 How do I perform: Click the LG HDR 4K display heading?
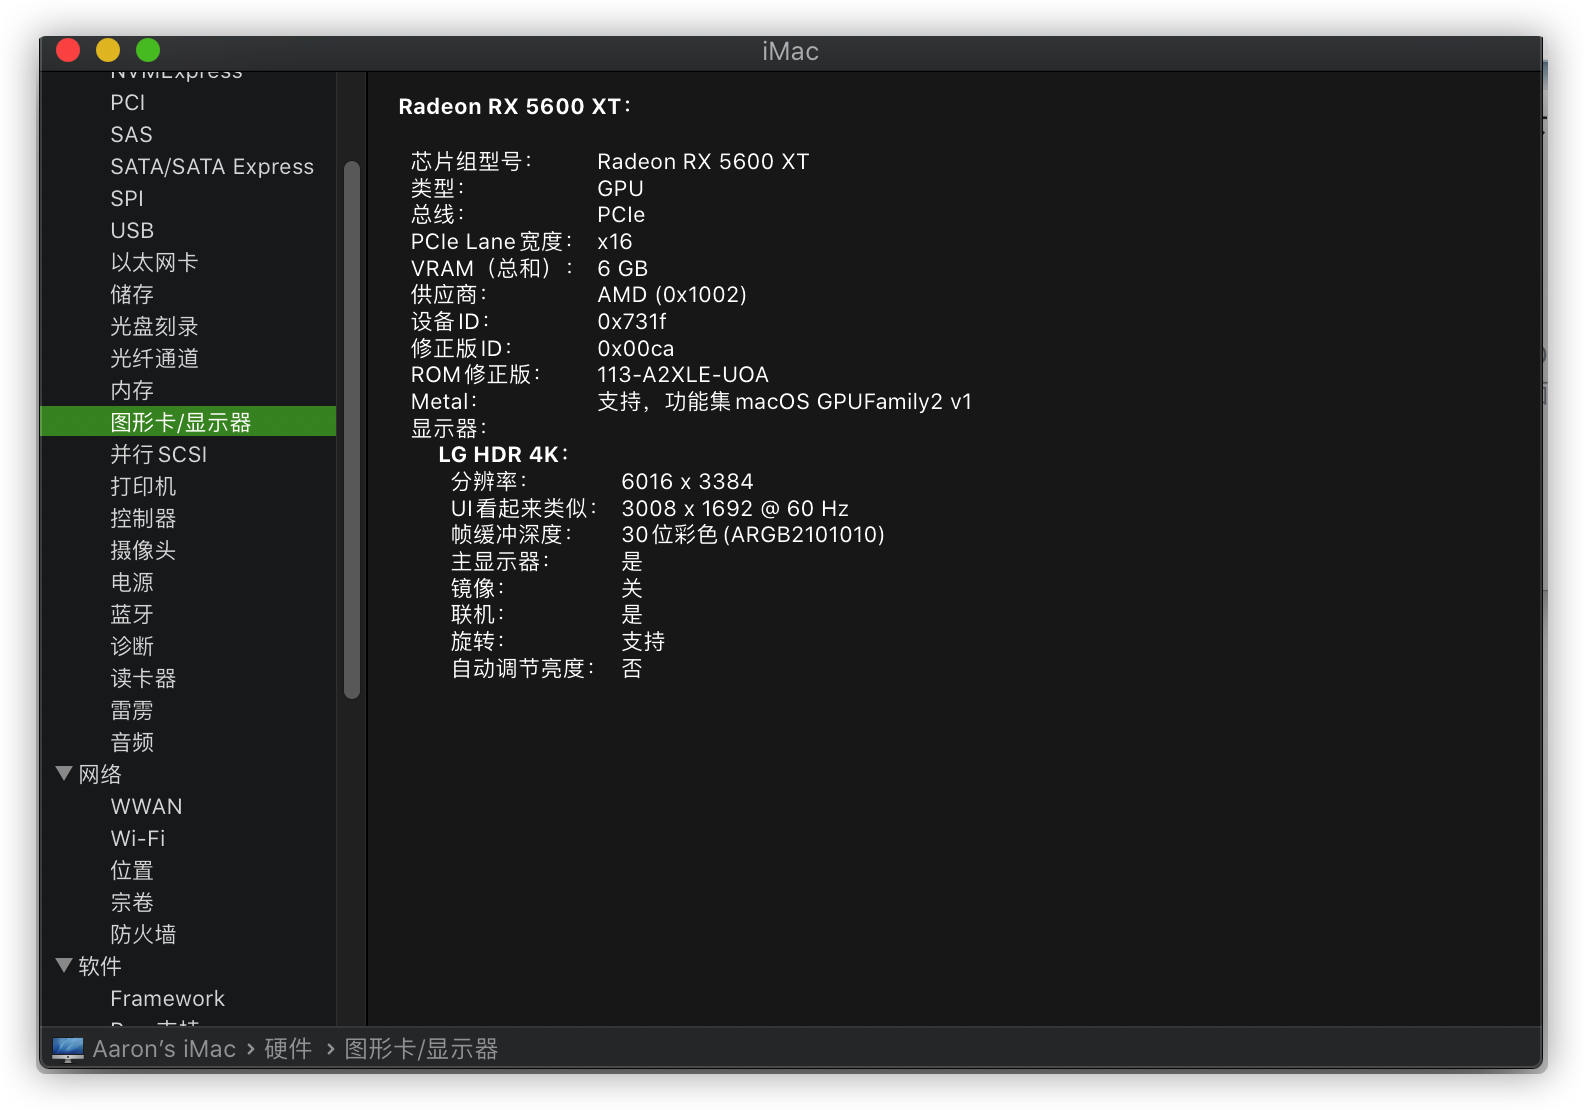point(503,454)
